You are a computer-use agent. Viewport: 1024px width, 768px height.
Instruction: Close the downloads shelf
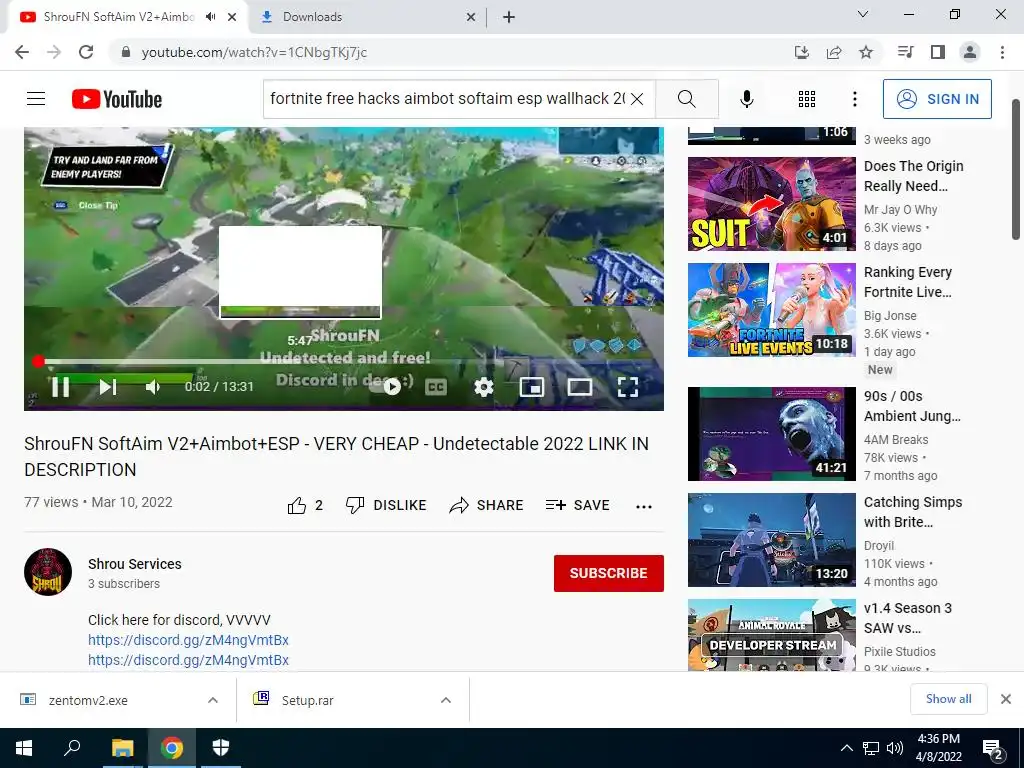pos(1006,699)
